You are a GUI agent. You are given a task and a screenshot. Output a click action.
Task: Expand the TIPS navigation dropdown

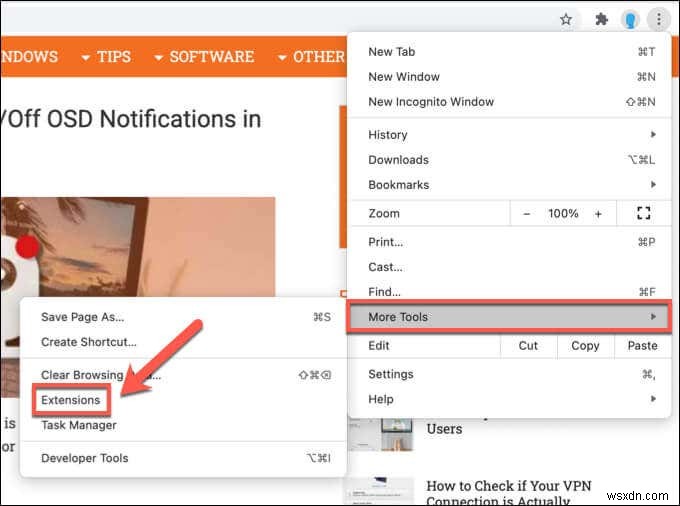pos(106,57)
